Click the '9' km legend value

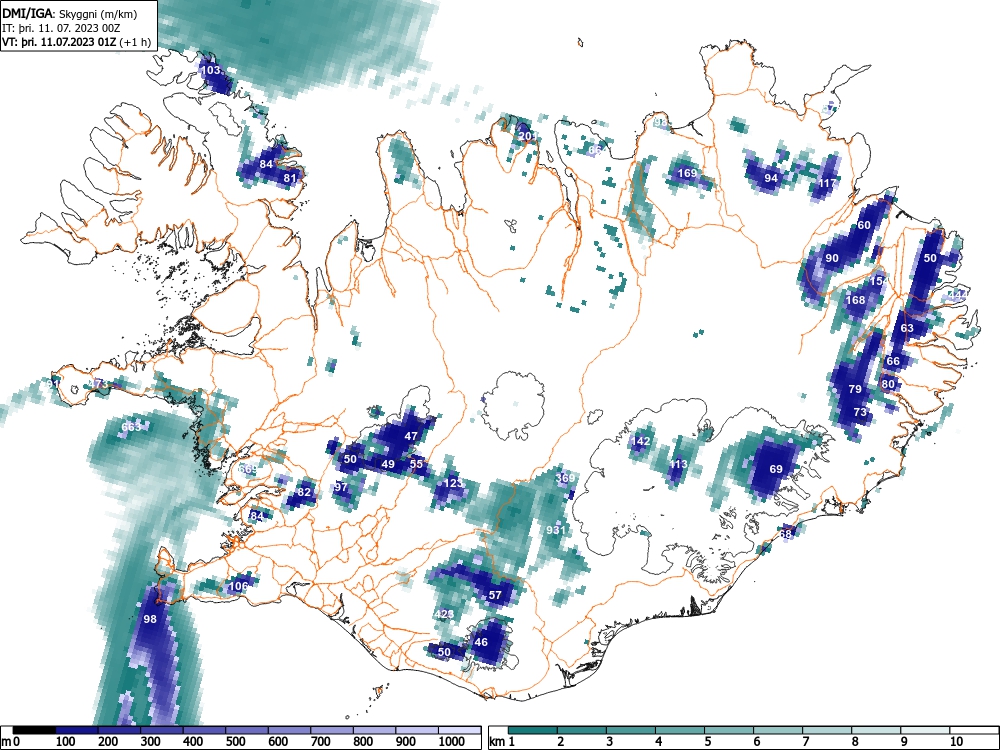(904, 742)
